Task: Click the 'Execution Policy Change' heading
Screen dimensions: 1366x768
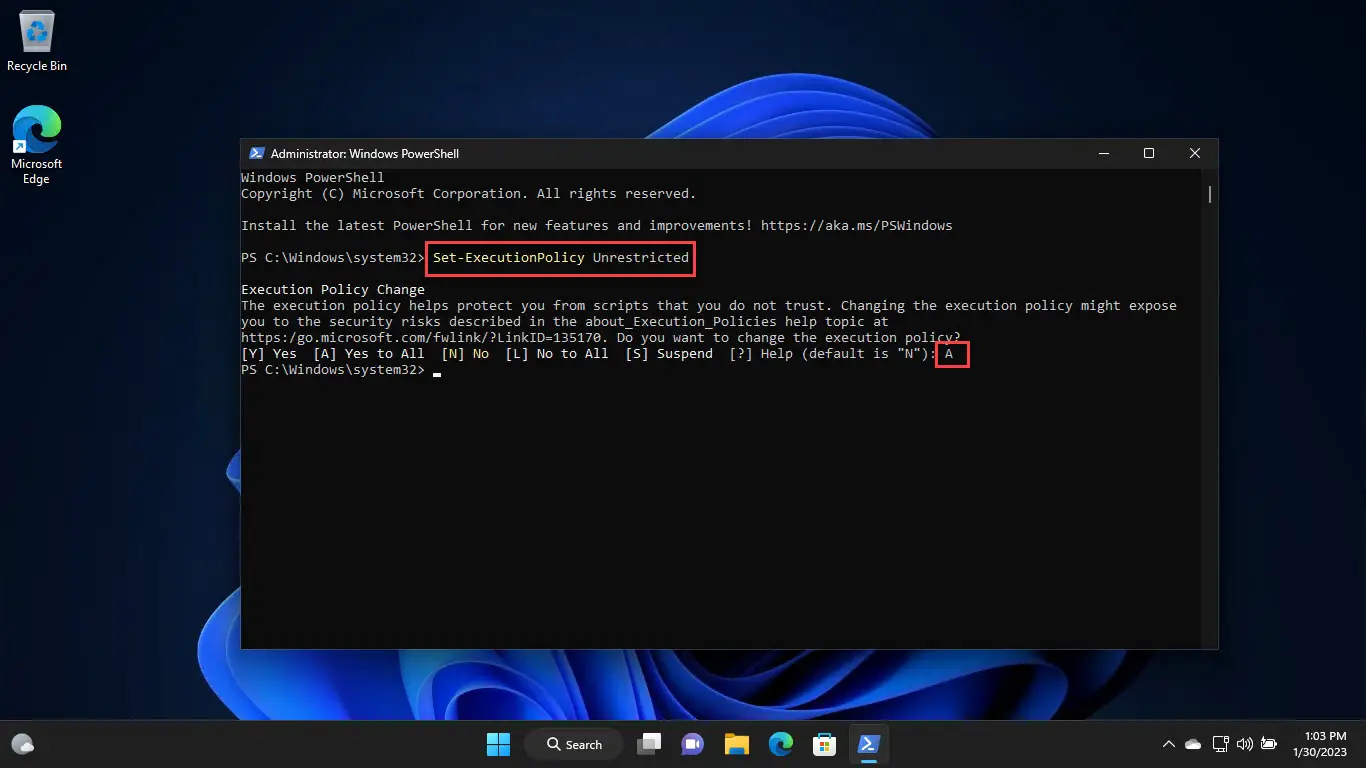Action: (x=333, y=290)
